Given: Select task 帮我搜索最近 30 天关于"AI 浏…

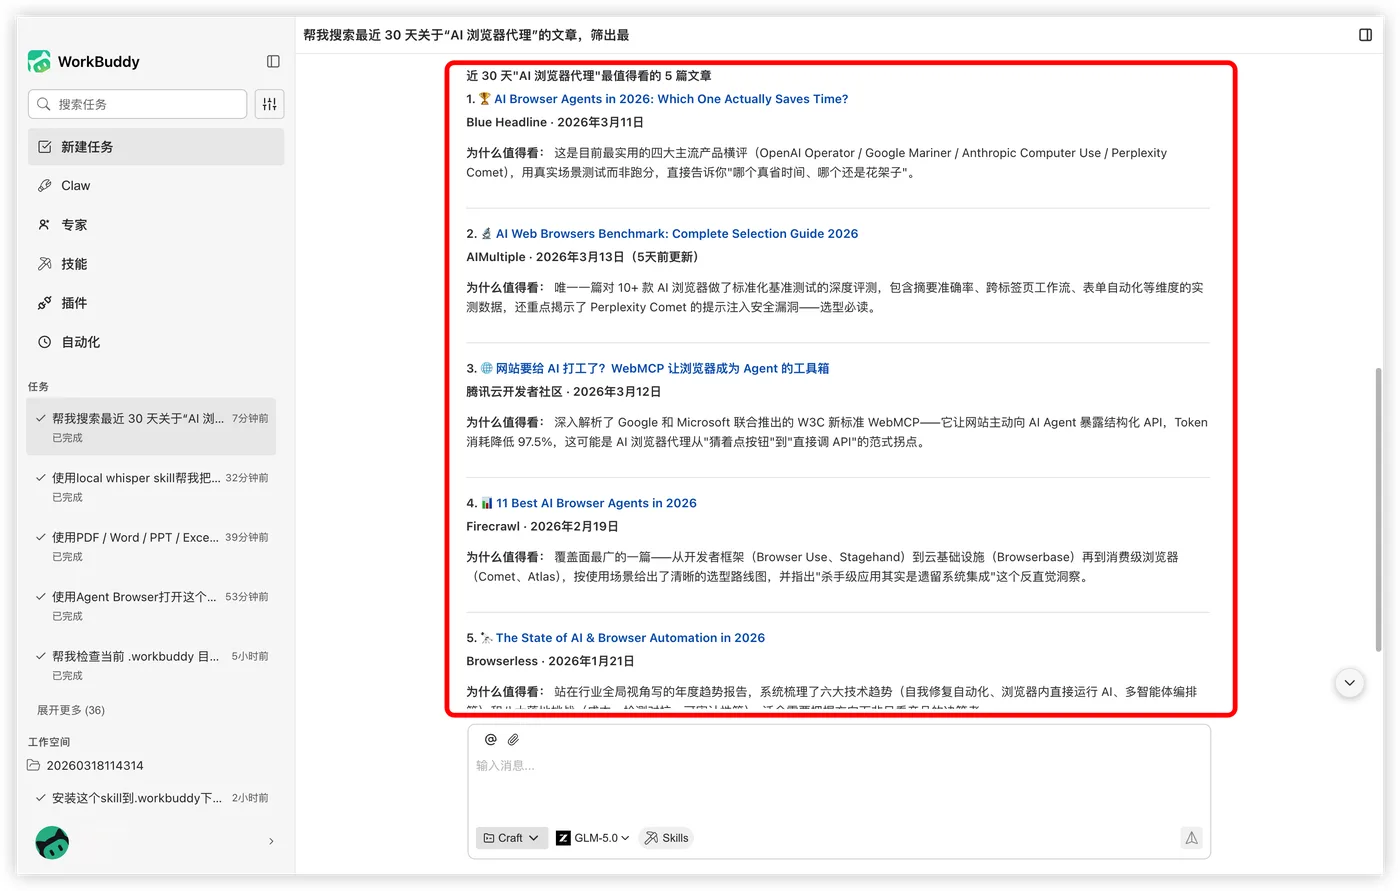Looking at the screenshot, I should (x=151, y=427).
